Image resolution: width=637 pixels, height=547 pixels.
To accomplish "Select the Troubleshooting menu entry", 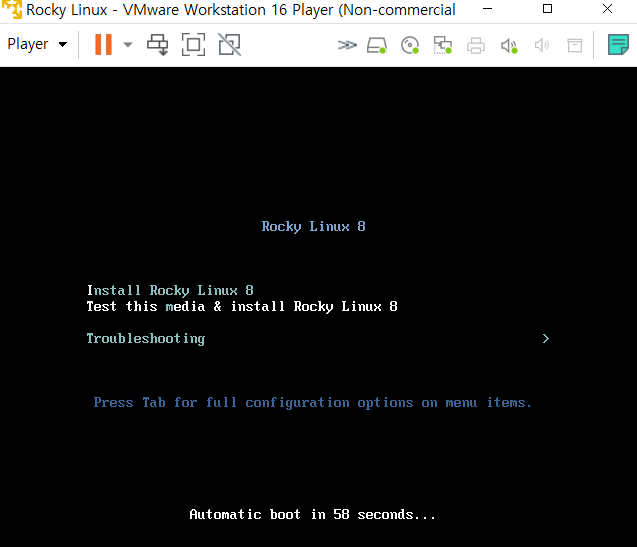I will (146, 339).
